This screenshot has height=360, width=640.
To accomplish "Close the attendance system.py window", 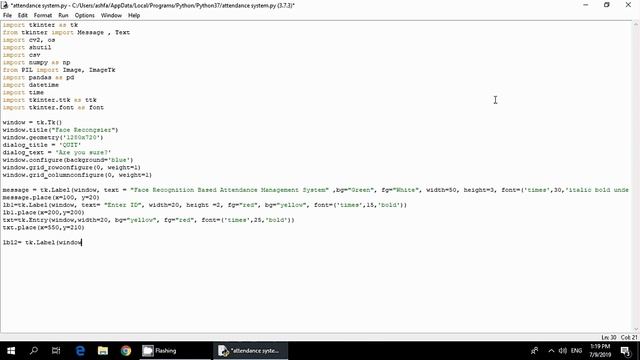I will tap(628, 5).
